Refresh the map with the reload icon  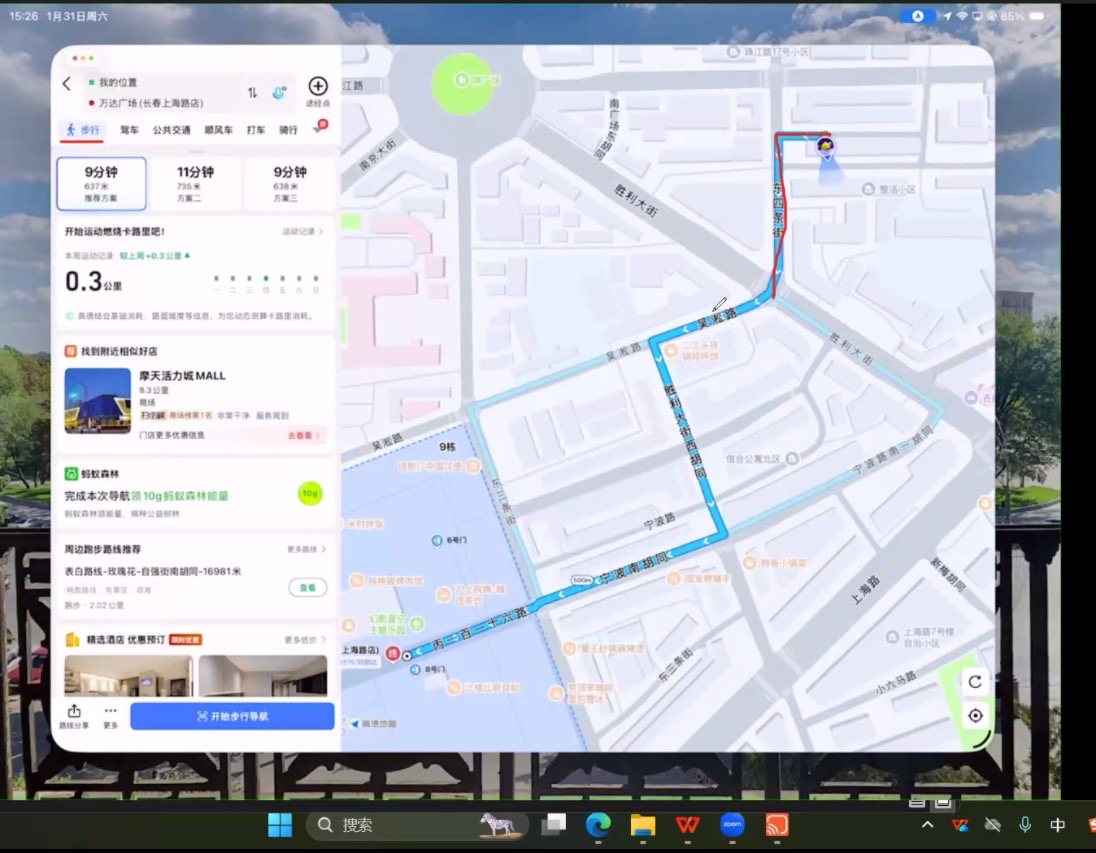[974, 682]
